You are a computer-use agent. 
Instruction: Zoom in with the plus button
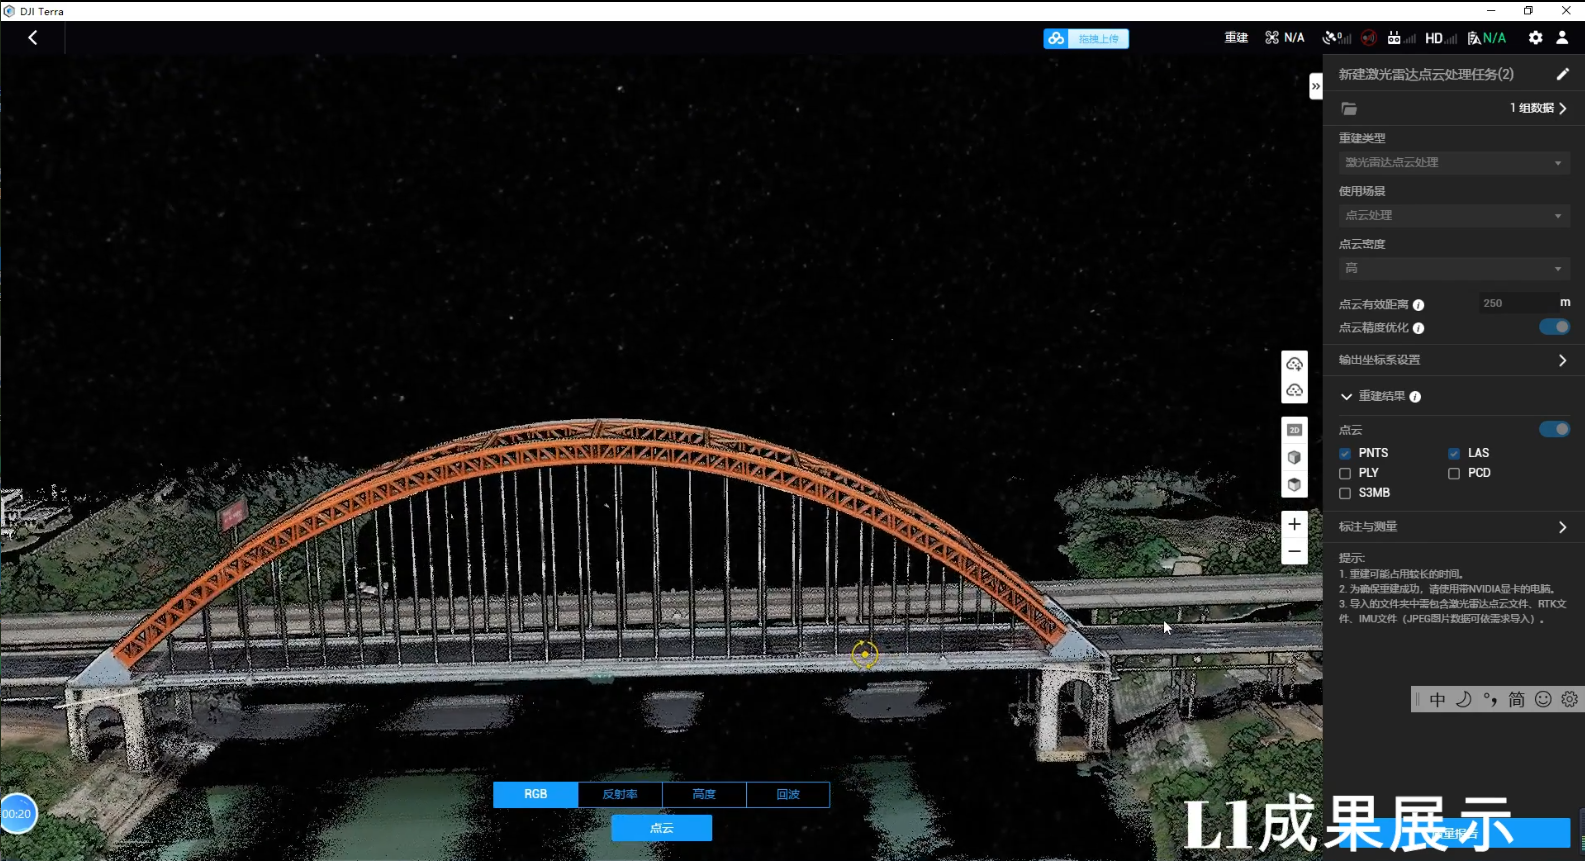pyautogui.click(x=1294, y=524)
